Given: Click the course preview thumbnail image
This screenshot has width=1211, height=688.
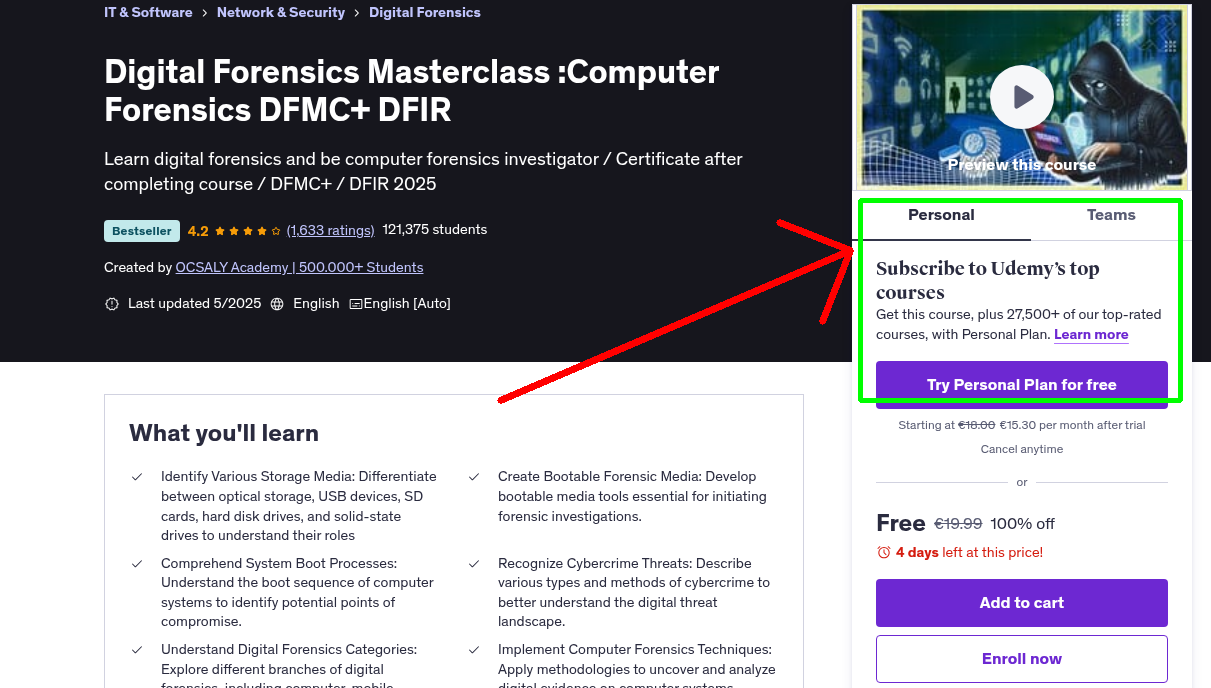Looking at the screenshot, I should [x=1022, y=97].
